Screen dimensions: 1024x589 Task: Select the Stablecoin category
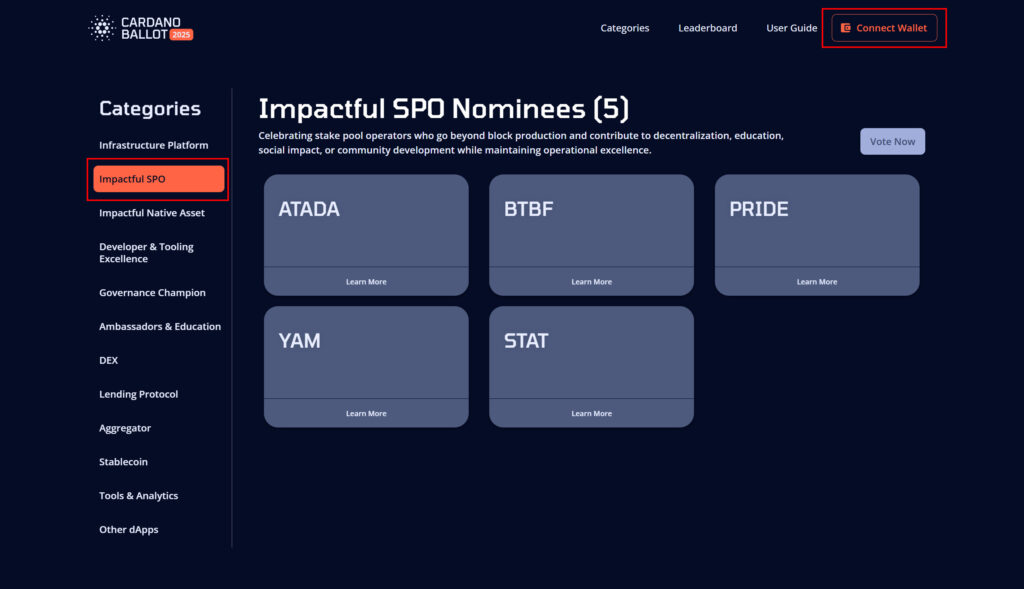point(123,462)
